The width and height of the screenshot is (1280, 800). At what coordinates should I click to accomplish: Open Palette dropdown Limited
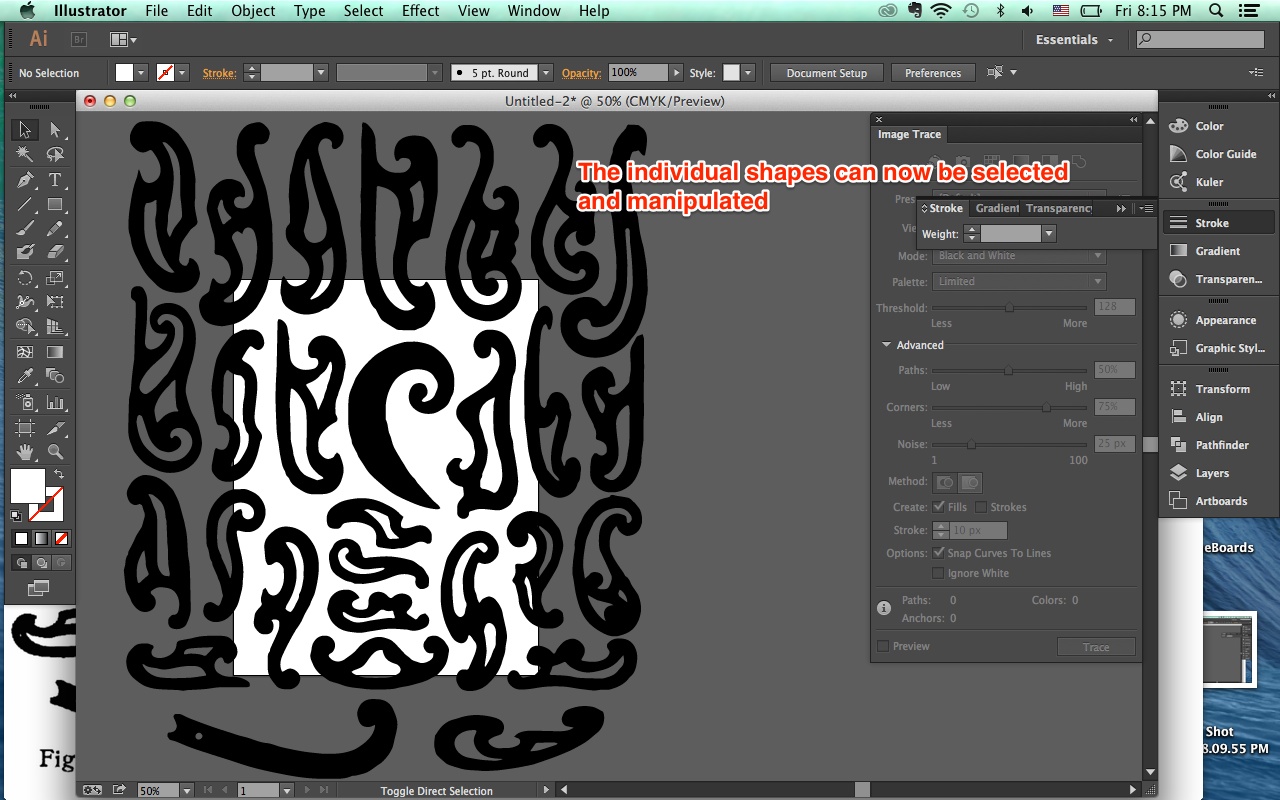coord(1018,282)
